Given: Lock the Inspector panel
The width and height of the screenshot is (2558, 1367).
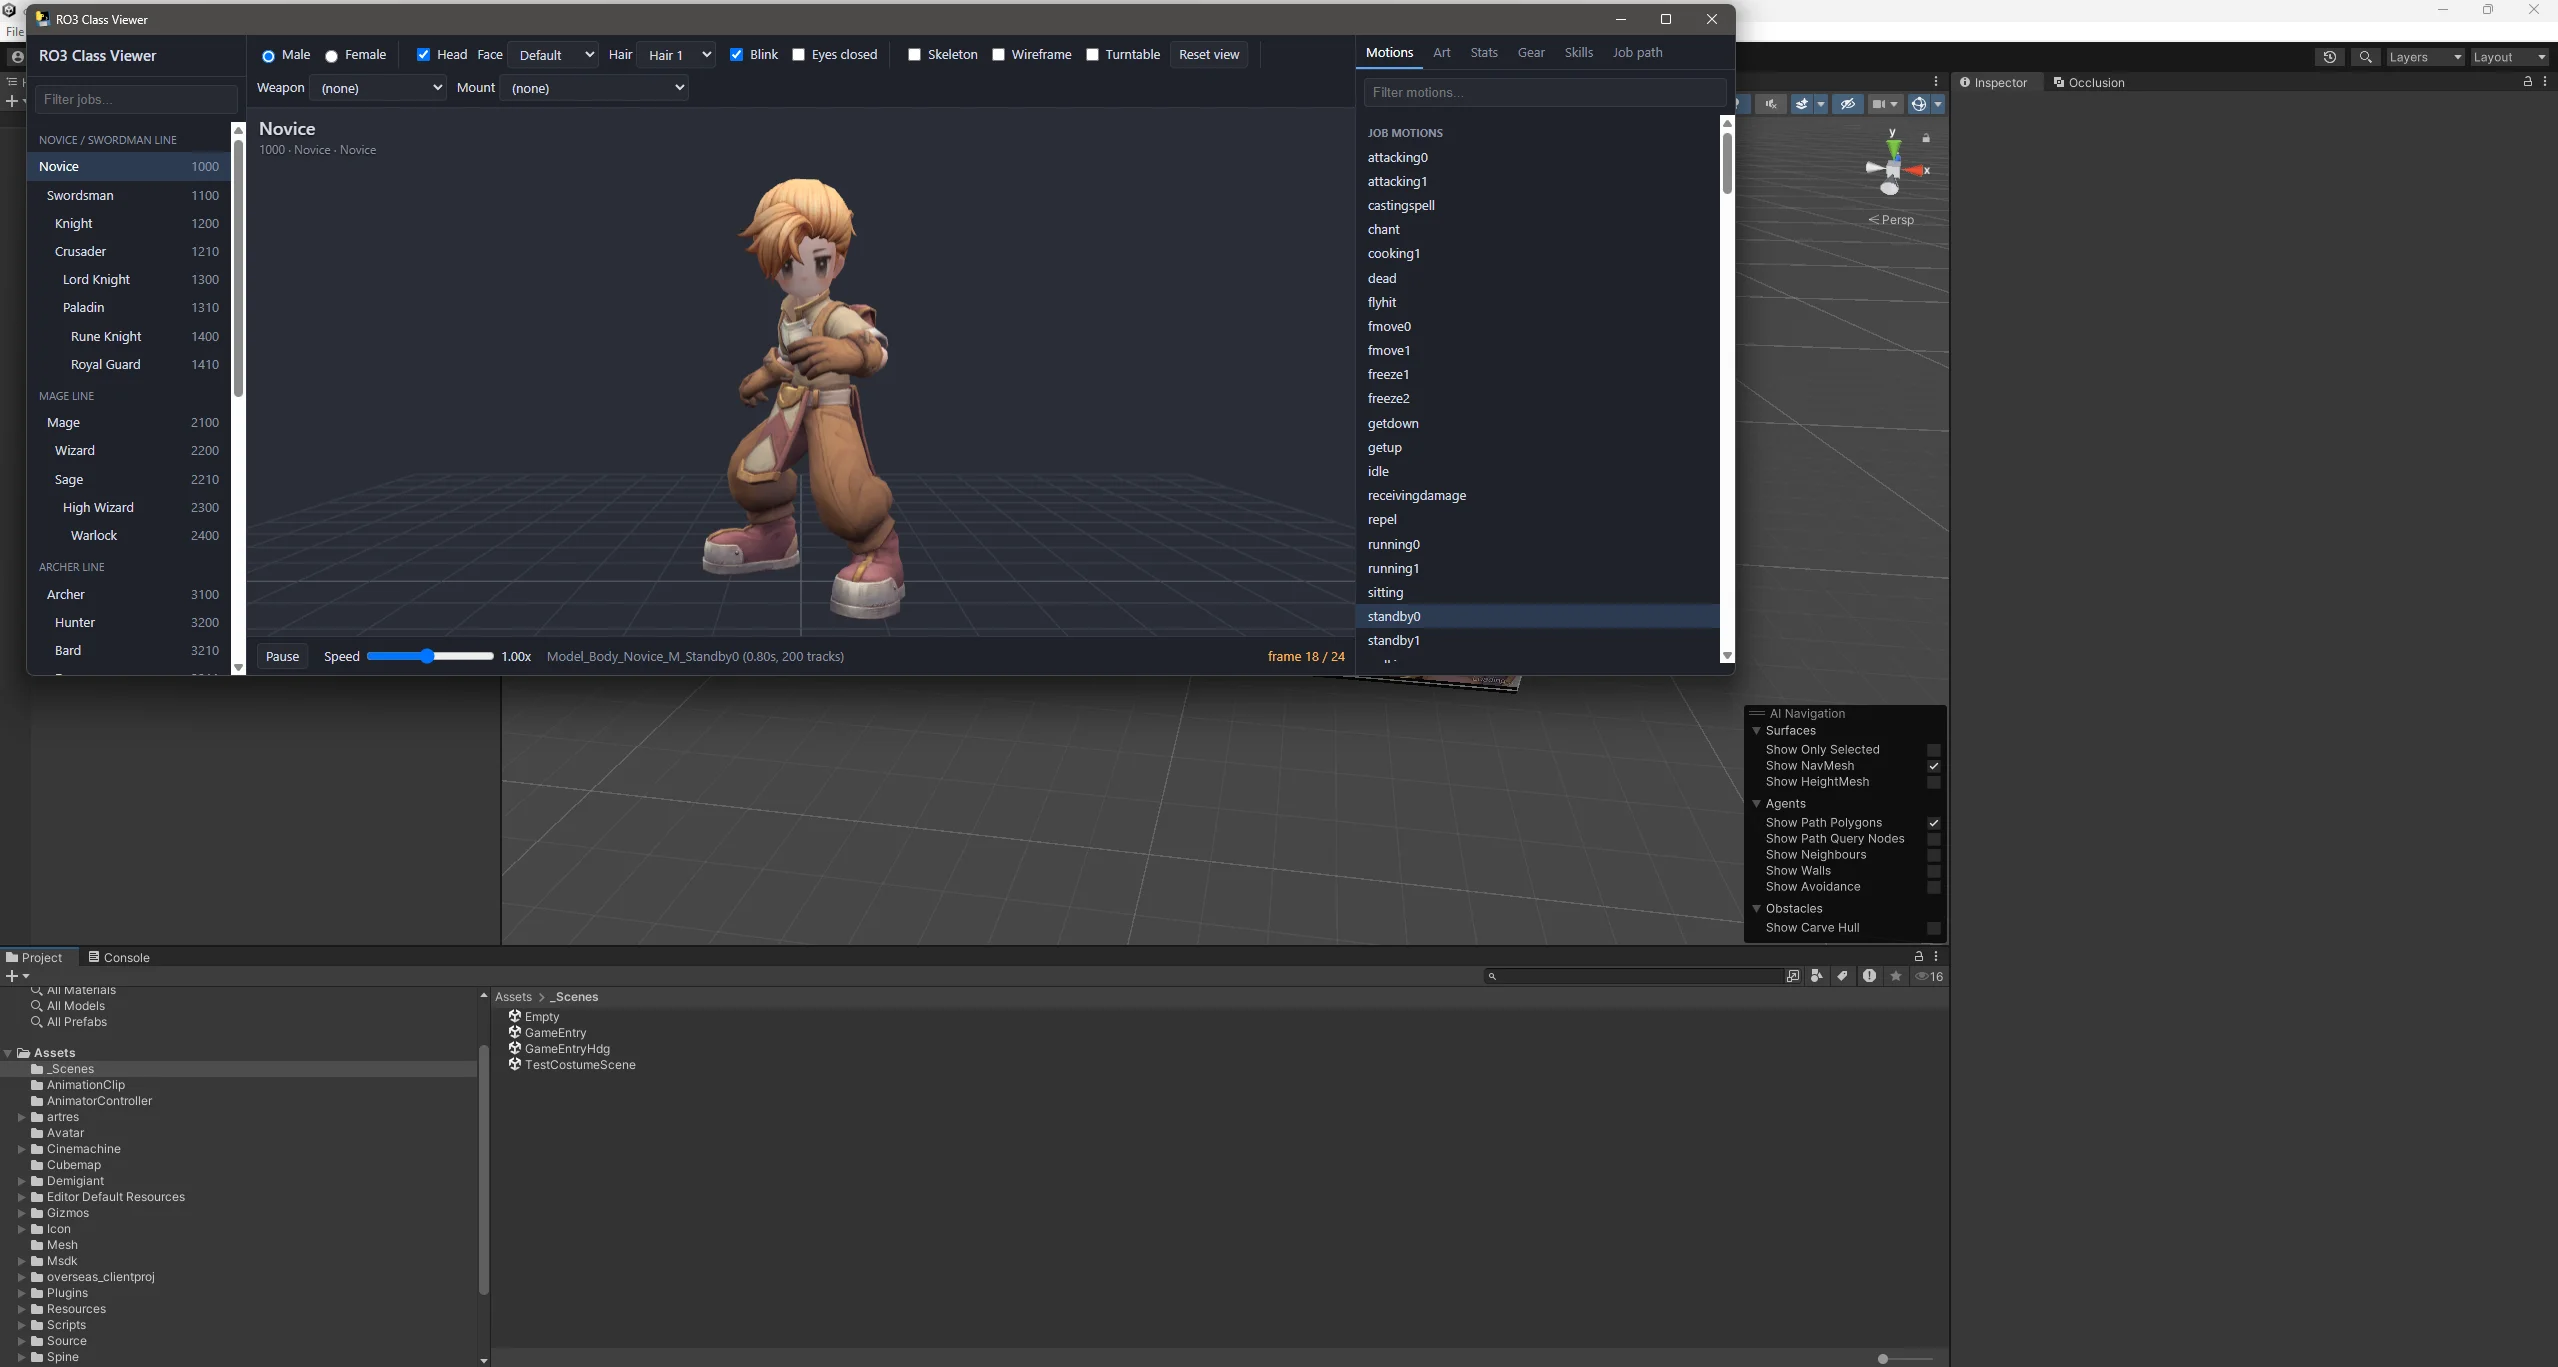Looking at the screenshot, I should [2527, 82].
